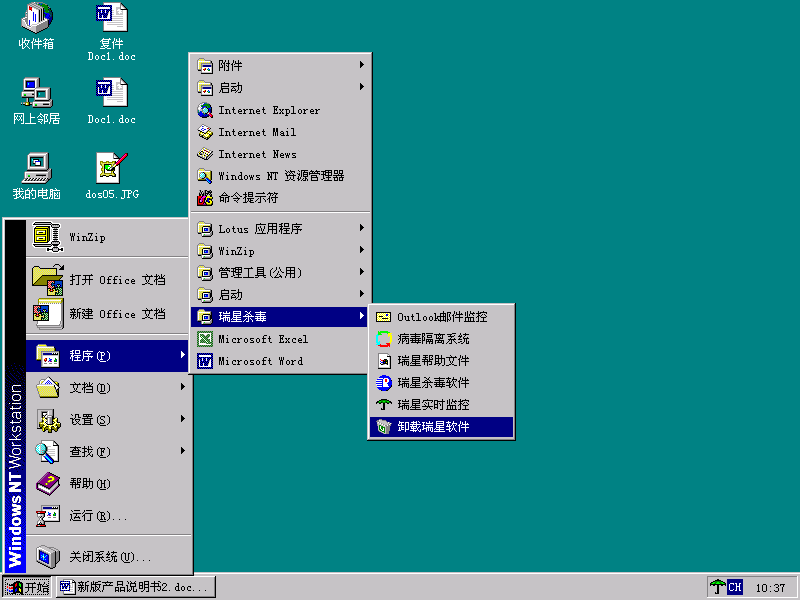Open 病毒隔离系统 quarantine entry

(441, 339)
